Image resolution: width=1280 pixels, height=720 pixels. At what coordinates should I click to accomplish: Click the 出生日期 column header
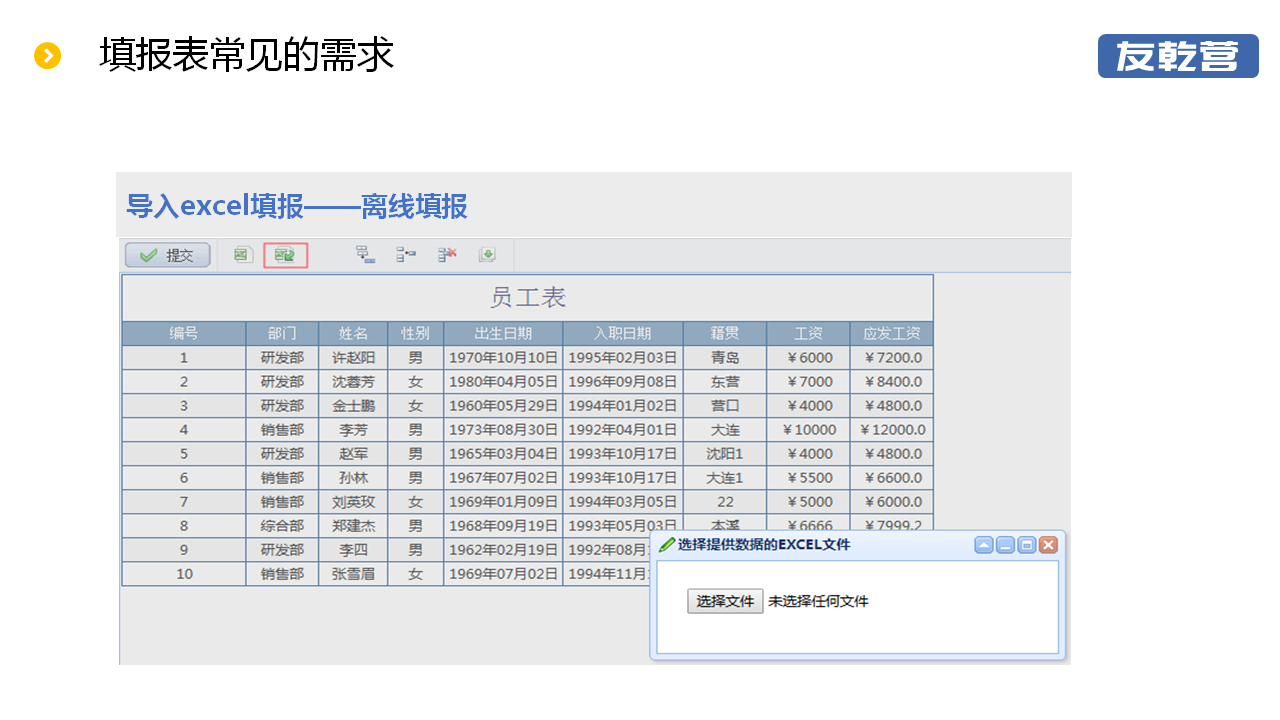click(x=503, y=334)
